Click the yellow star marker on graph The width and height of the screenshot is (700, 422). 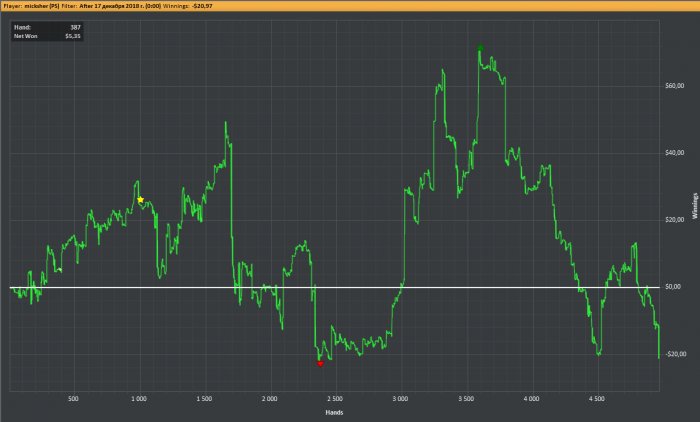point(141,200)
